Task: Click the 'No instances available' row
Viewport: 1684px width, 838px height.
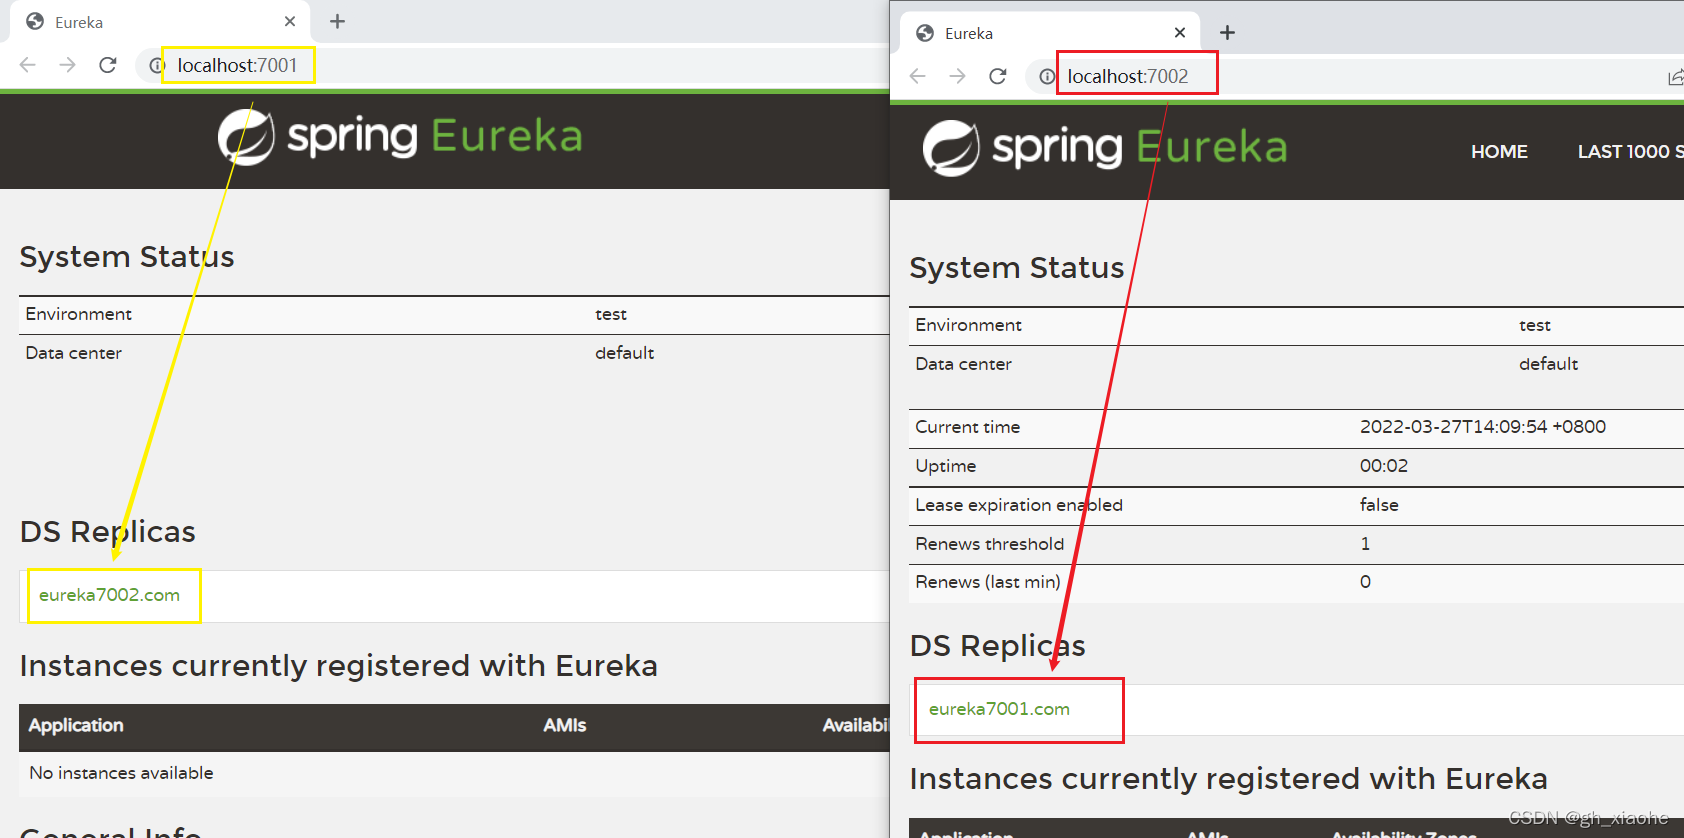Action: [x=454, y=773]
